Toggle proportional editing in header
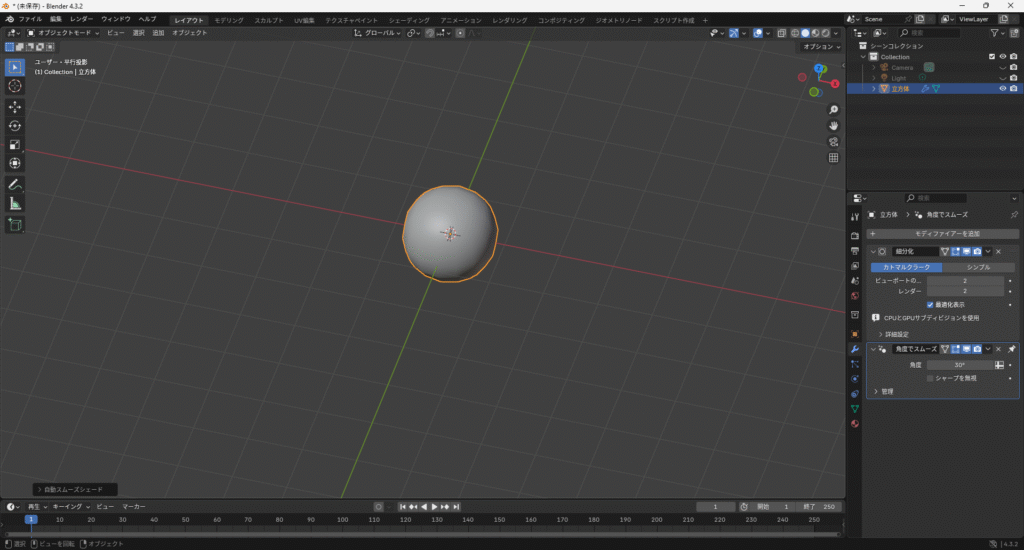Screen dimensions: 1024x550 pyautogui.click(x=460, y=33)
